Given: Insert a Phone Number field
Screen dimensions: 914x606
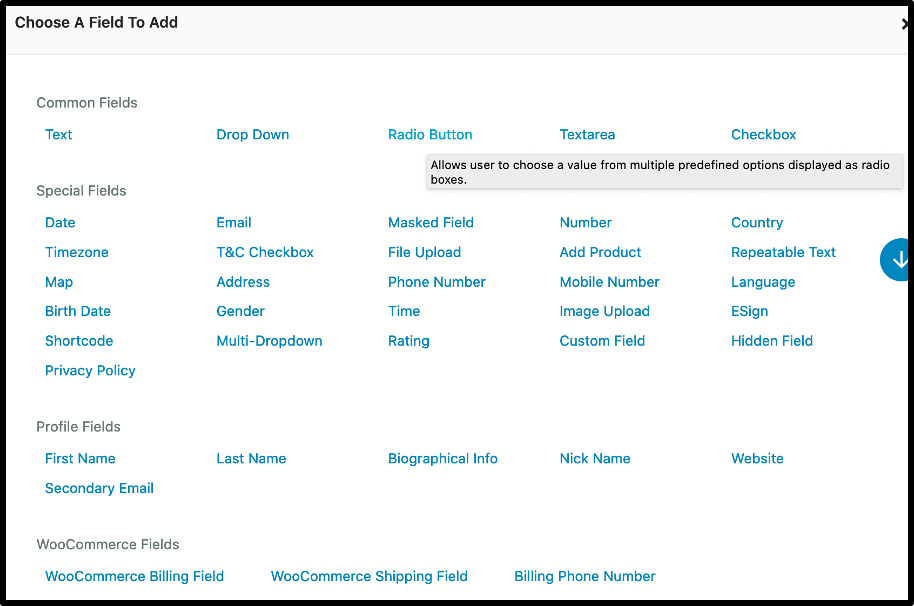Looking at the screenshot, I should 436,282.
